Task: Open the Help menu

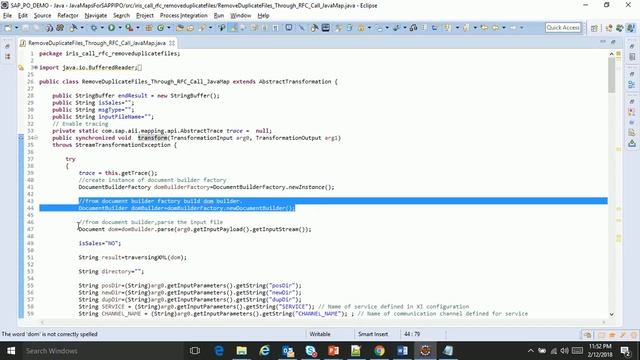Action: (263, 16)
